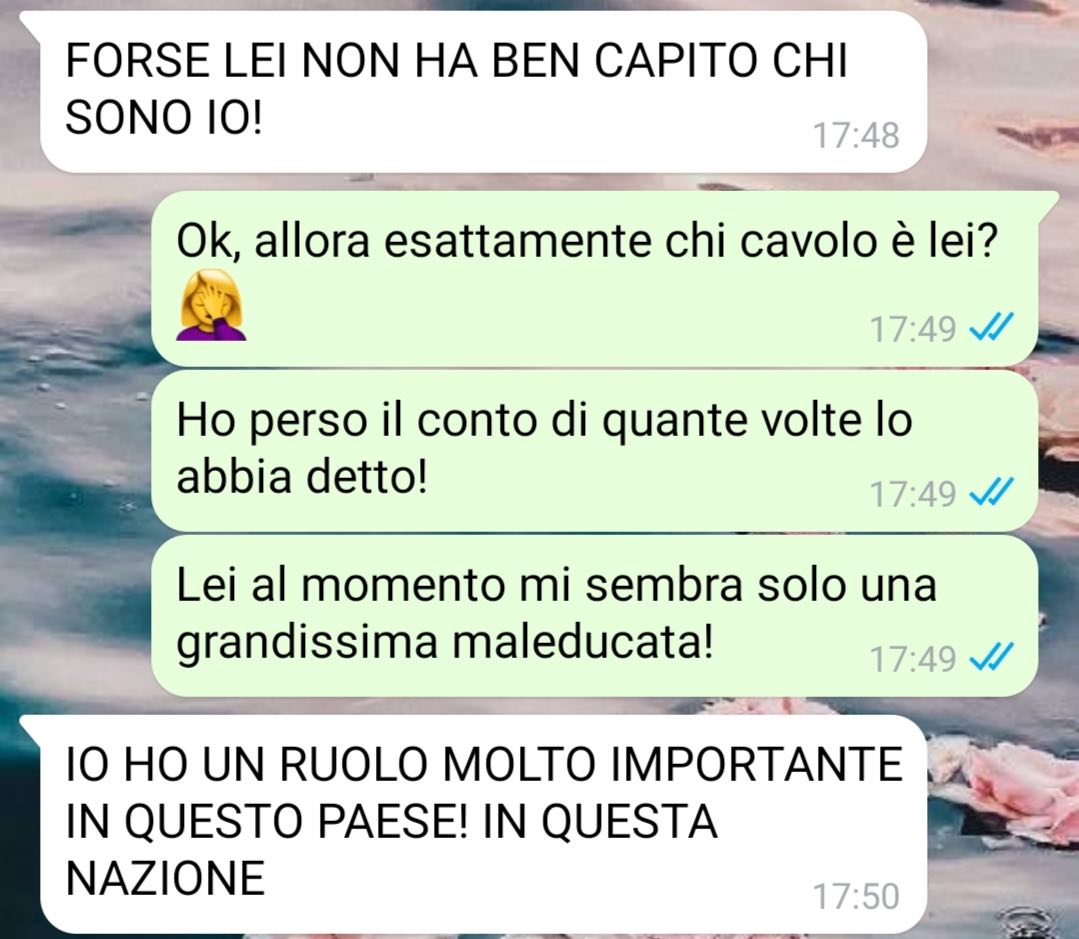Click blue read ticks on 'Ho perso' message

coord(991,492)
